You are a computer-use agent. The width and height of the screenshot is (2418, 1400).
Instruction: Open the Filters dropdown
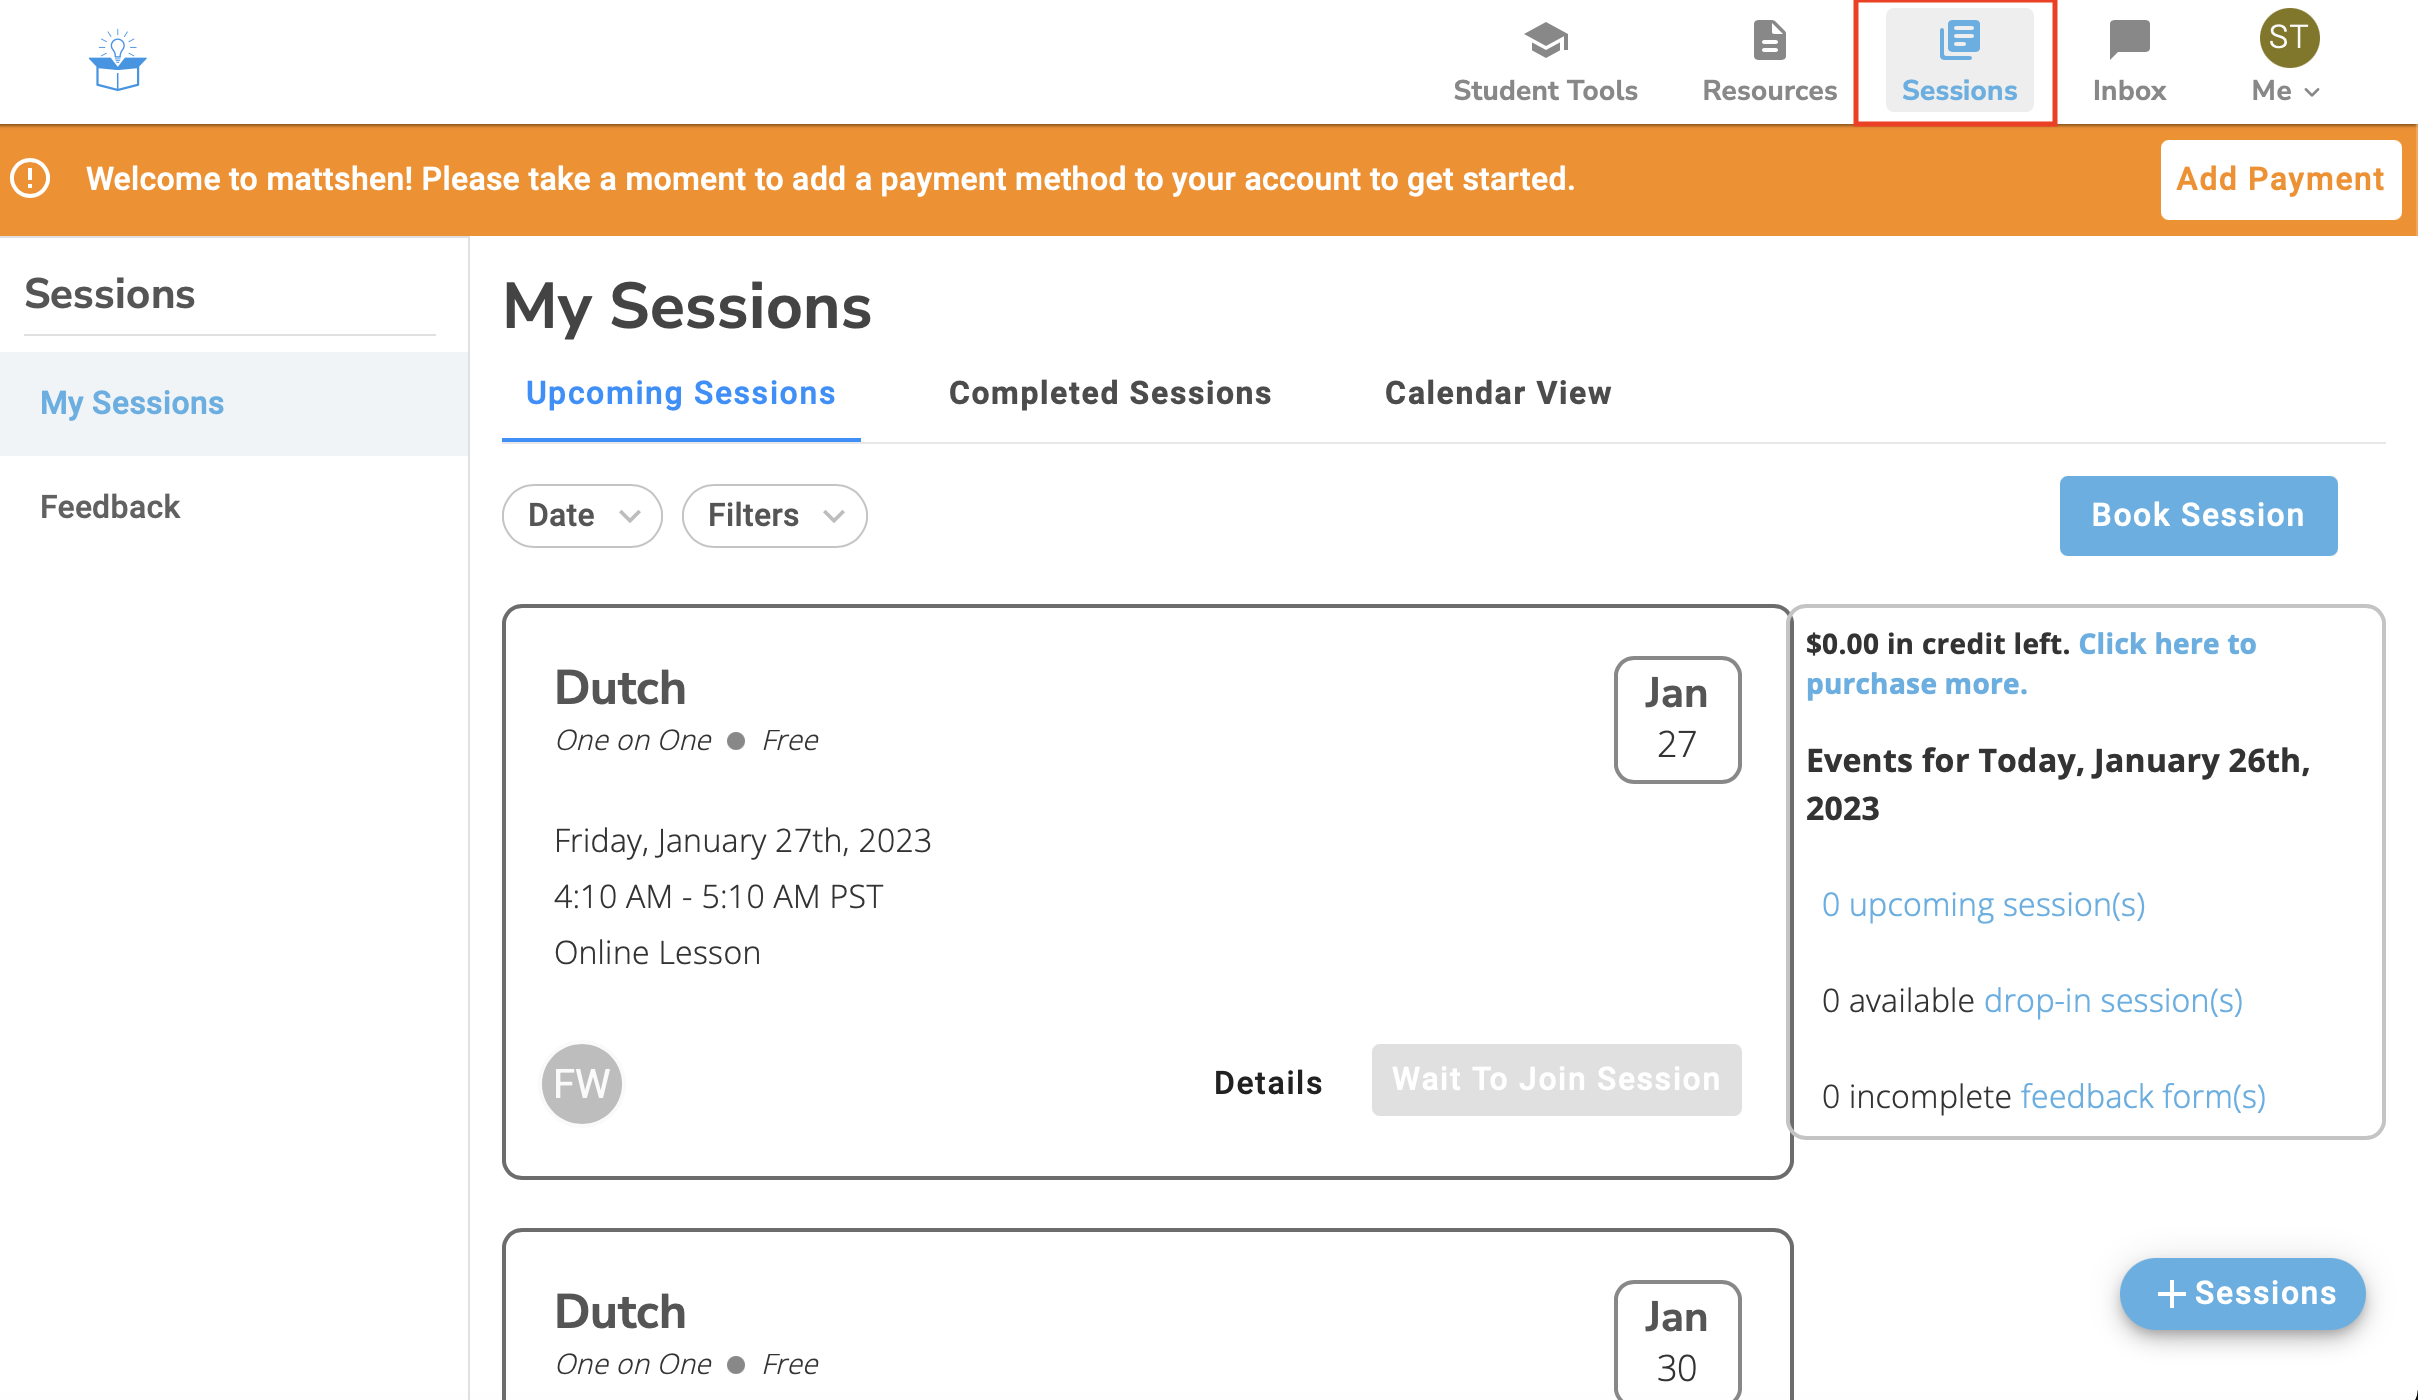(774, 516)
